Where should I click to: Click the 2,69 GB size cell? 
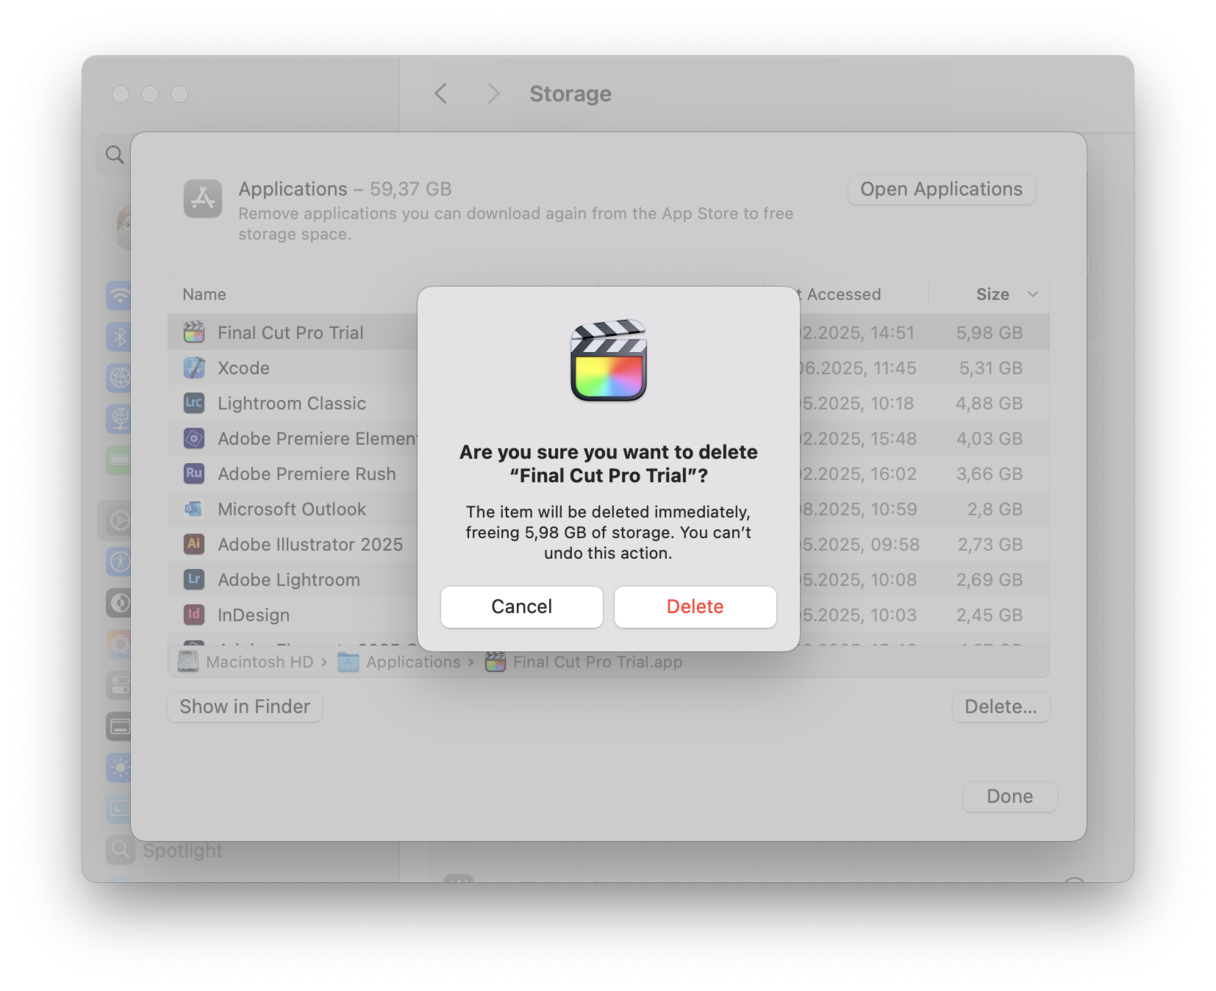[990, 579]
